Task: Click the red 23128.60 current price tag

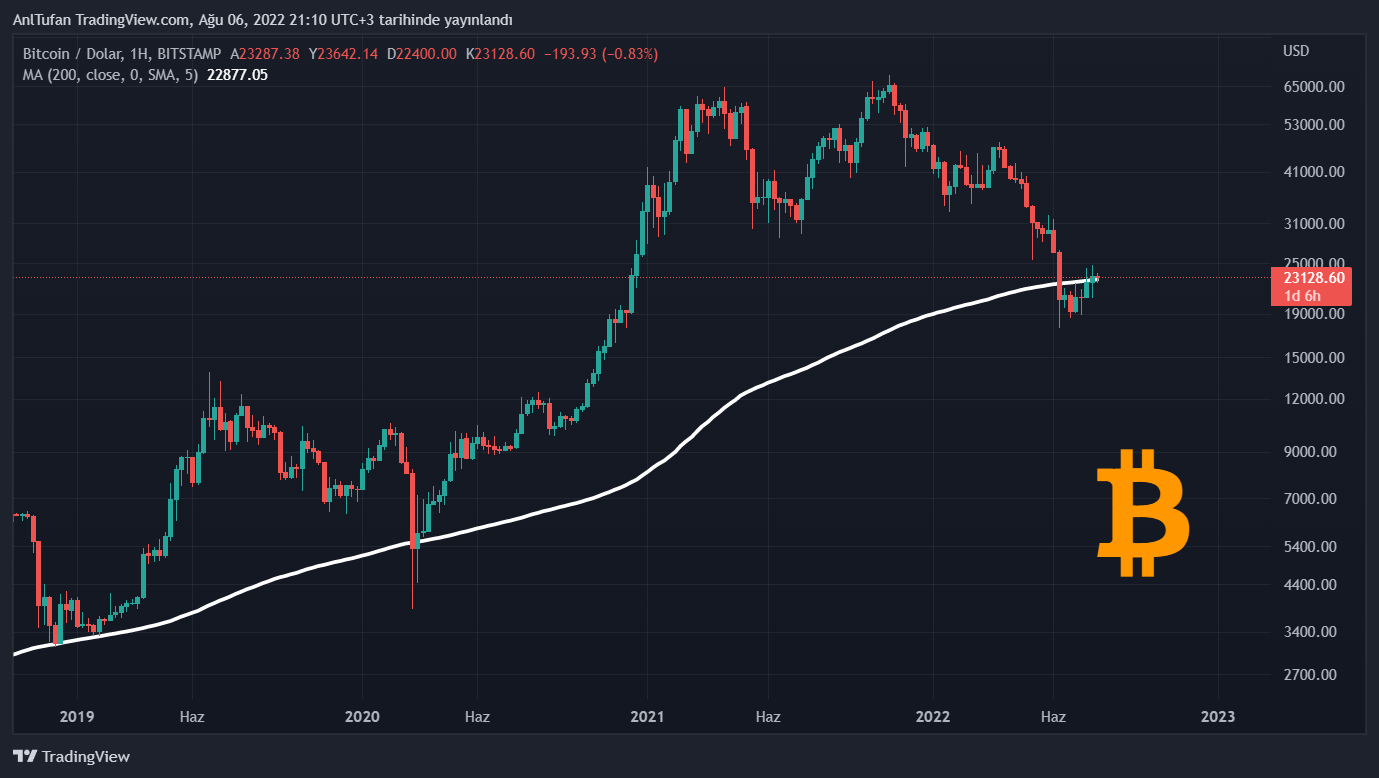Action: (1310, 277)
